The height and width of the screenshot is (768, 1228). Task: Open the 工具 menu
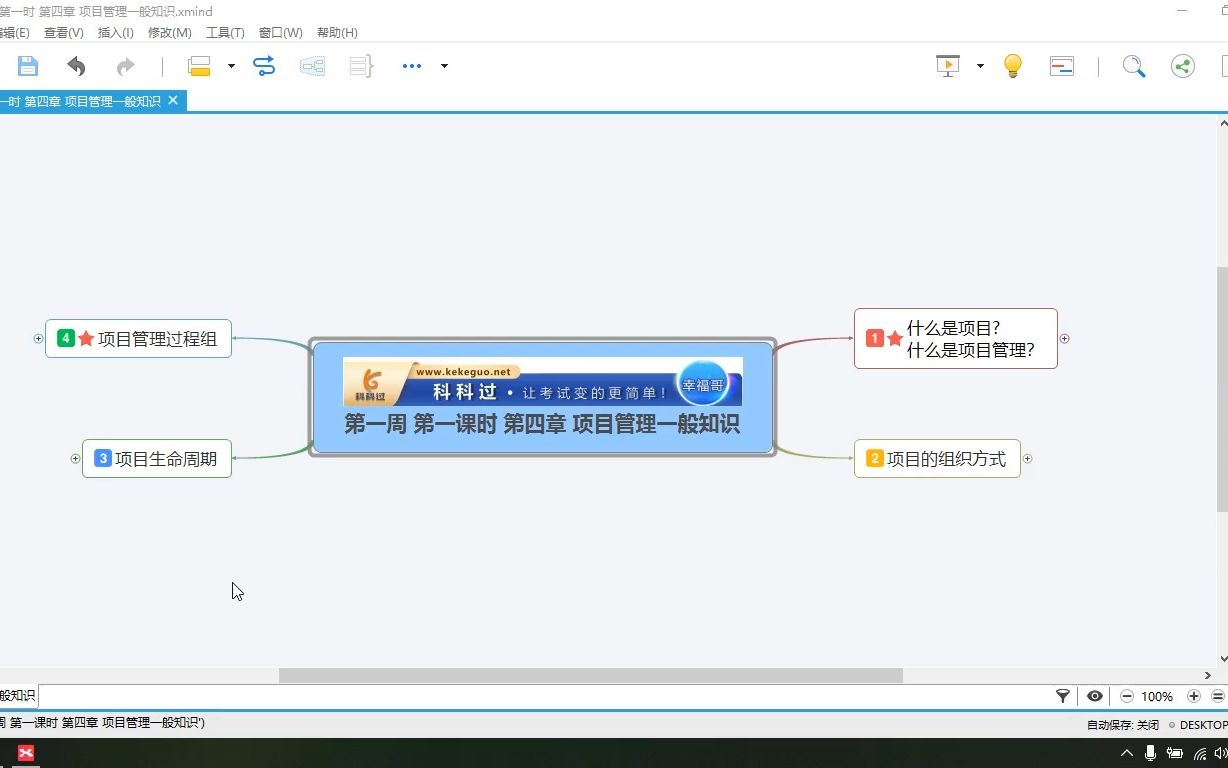coord(225,32)
